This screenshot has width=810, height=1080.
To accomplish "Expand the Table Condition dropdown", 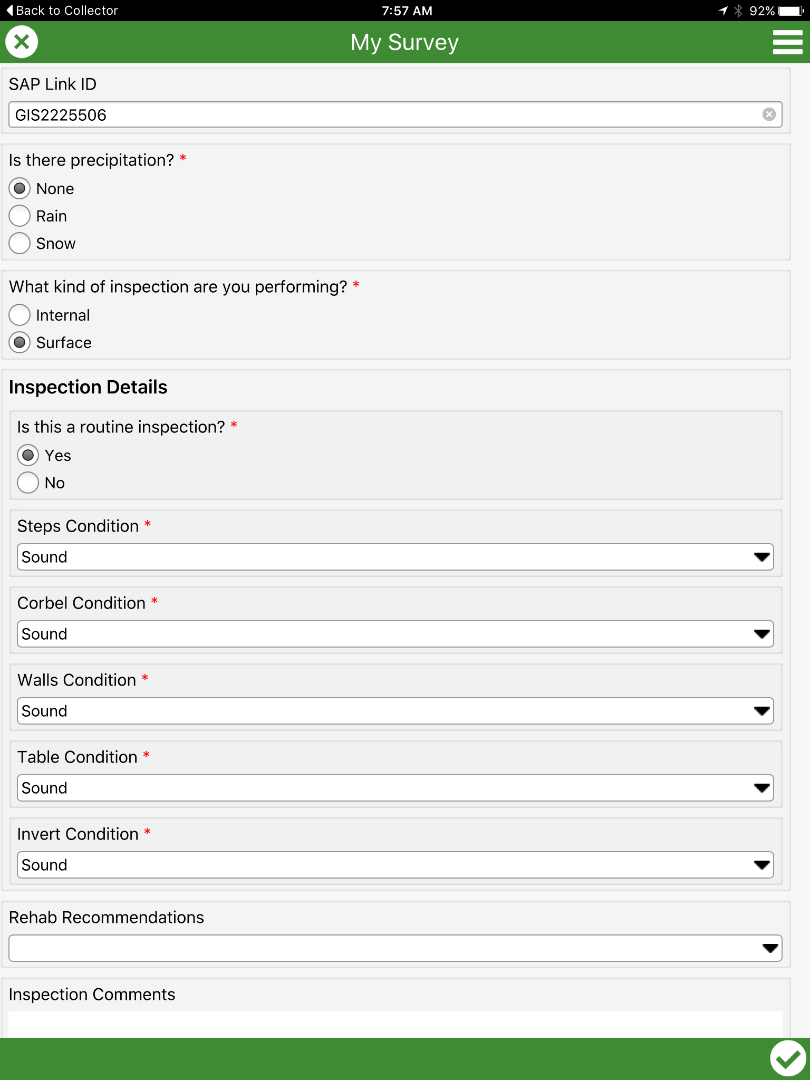I will pyautogui.click(x=395, y=788).
